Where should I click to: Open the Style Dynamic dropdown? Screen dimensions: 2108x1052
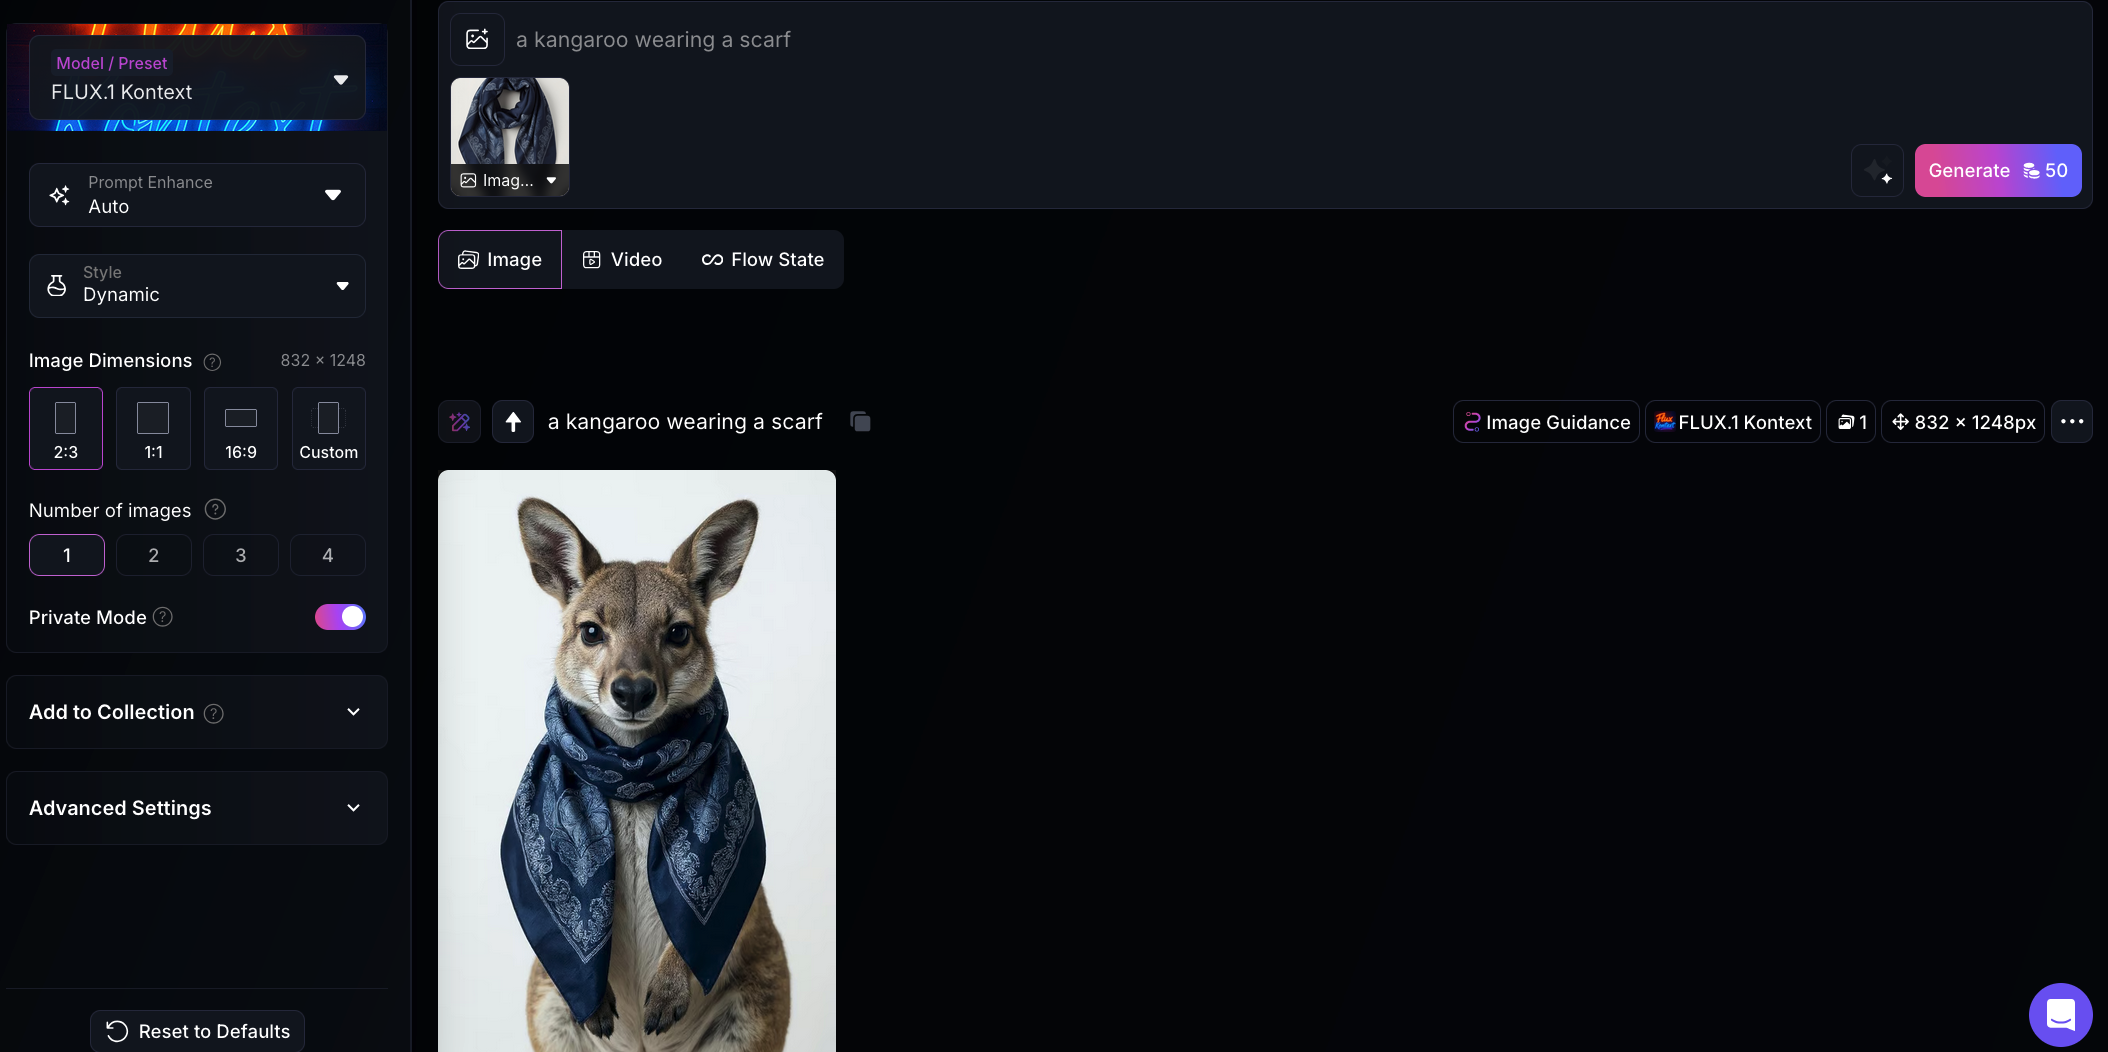coord(197,286)
